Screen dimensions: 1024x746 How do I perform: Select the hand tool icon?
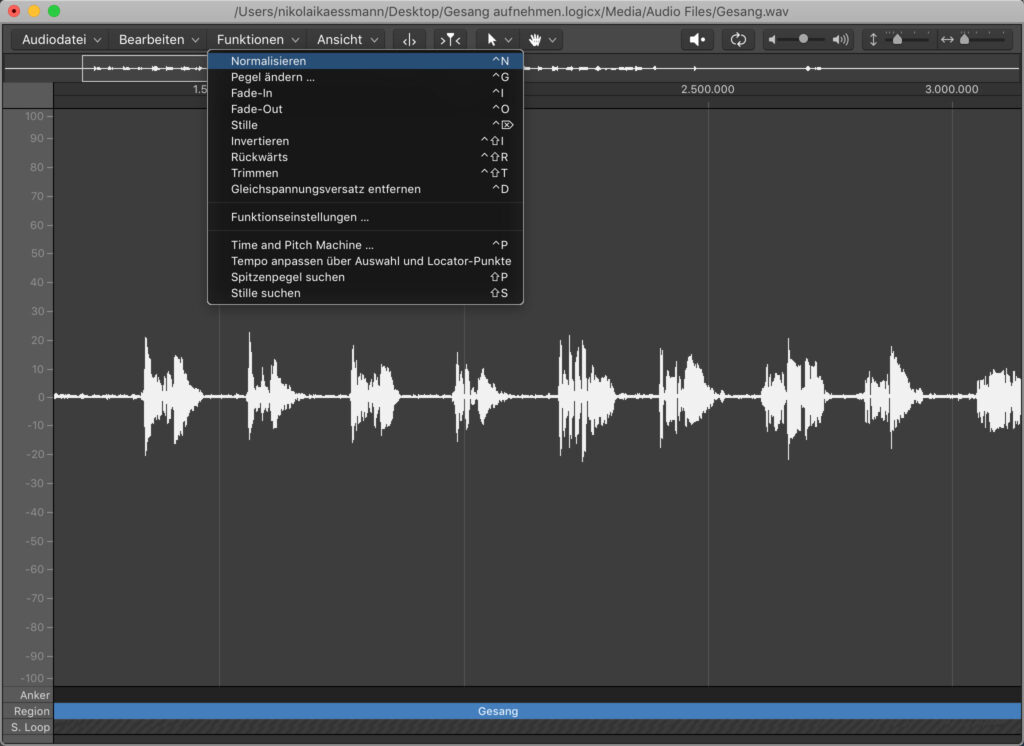click(535, 40)
